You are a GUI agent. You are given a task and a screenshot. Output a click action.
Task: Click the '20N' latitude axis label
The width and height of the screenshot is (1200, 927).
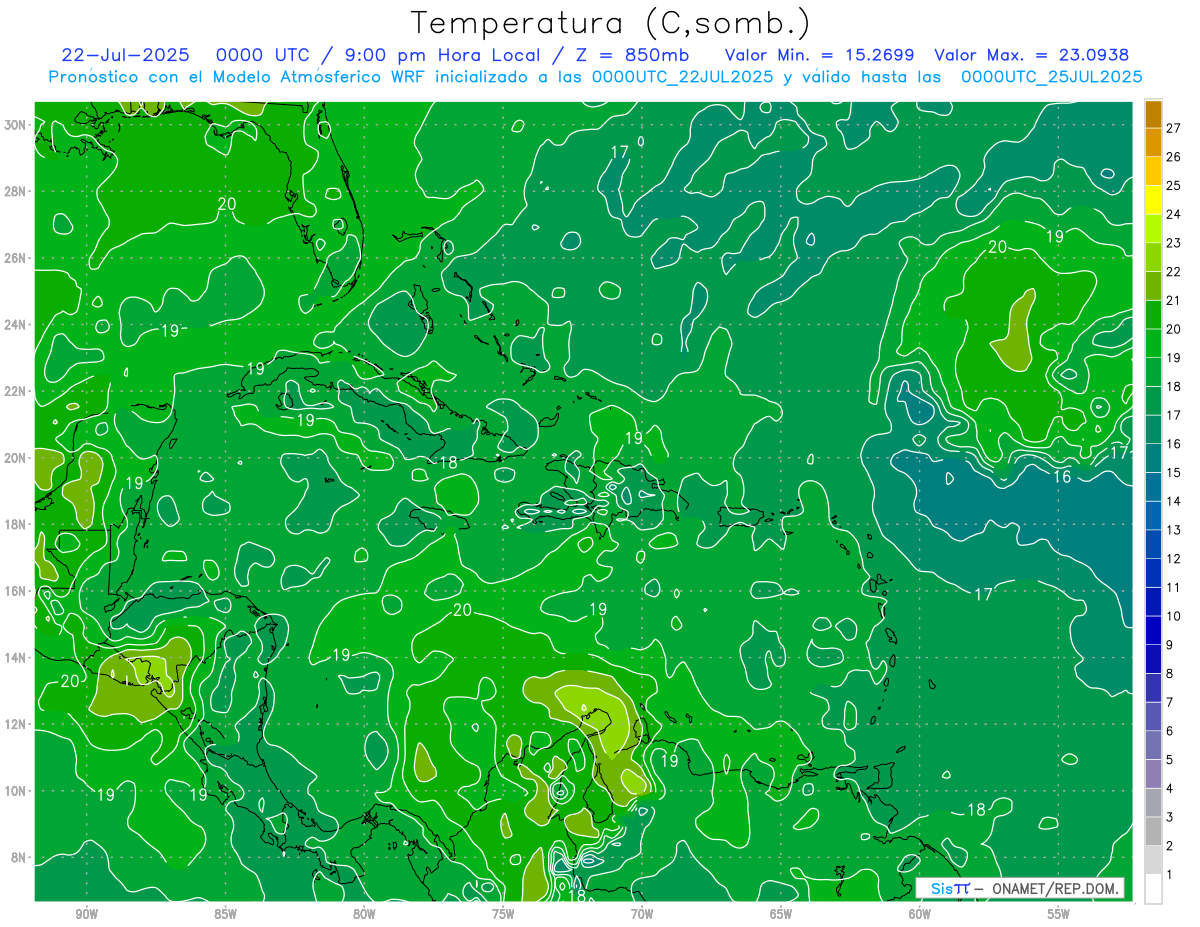pos(17,458)
